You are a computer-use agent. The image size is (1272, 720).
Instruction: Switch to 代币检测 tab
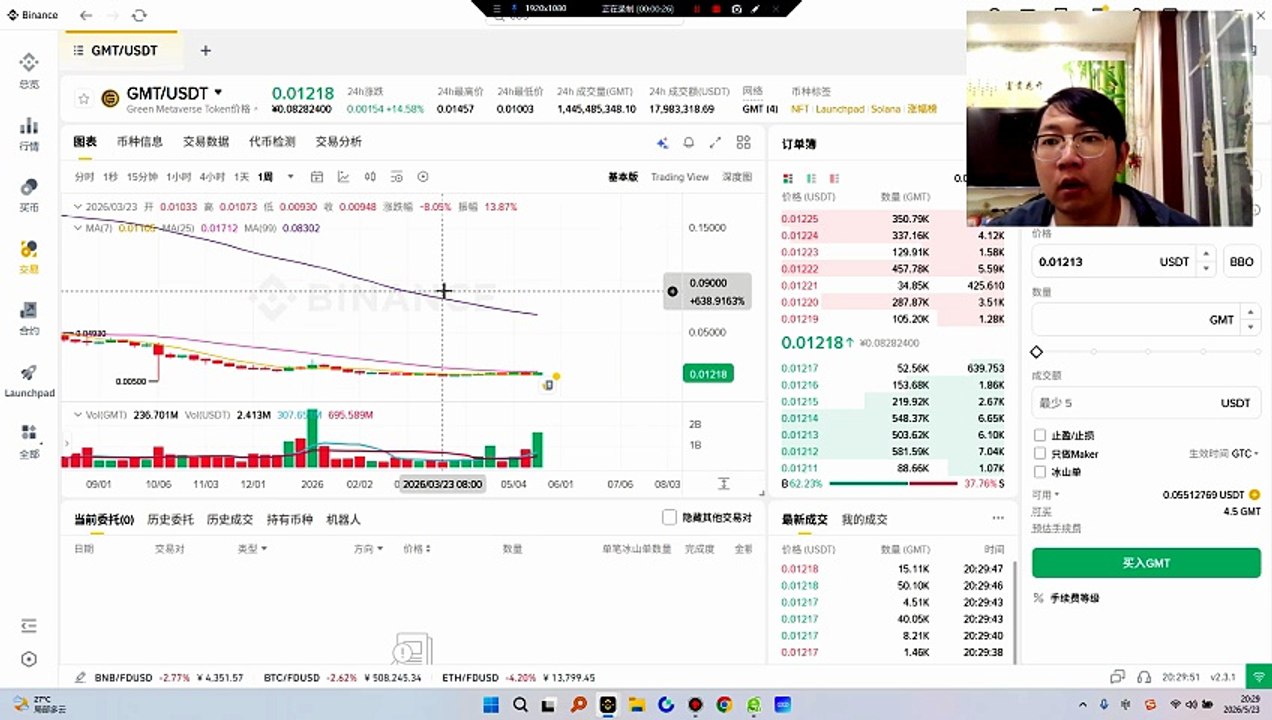tap(272, 142)
